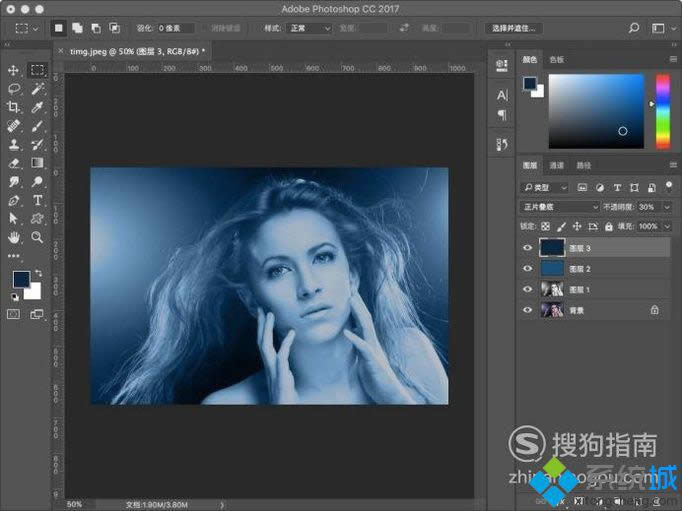The width and height of the screenshot is (682, 511).
Task: Lock all layer attributes
Action: pyautogui.click(x=608, y=226)
